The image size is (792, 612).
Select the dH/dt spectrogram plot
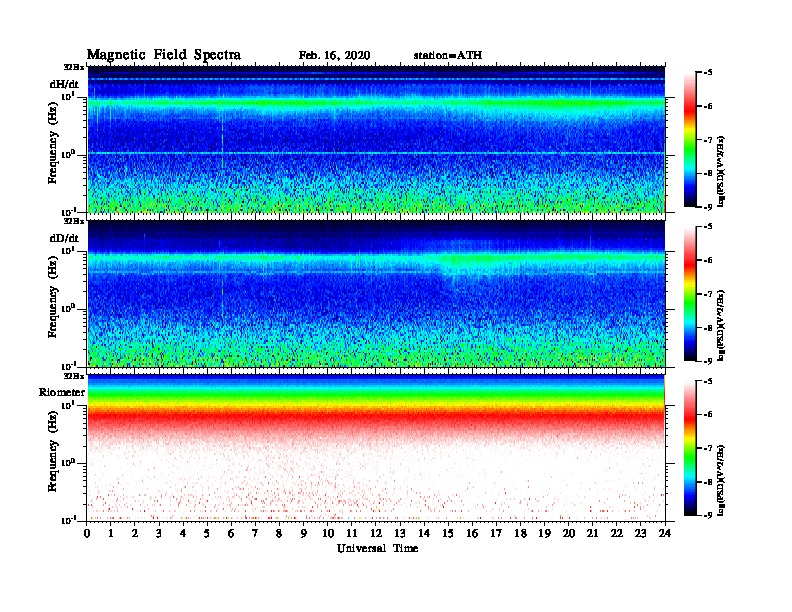(376, 139)
